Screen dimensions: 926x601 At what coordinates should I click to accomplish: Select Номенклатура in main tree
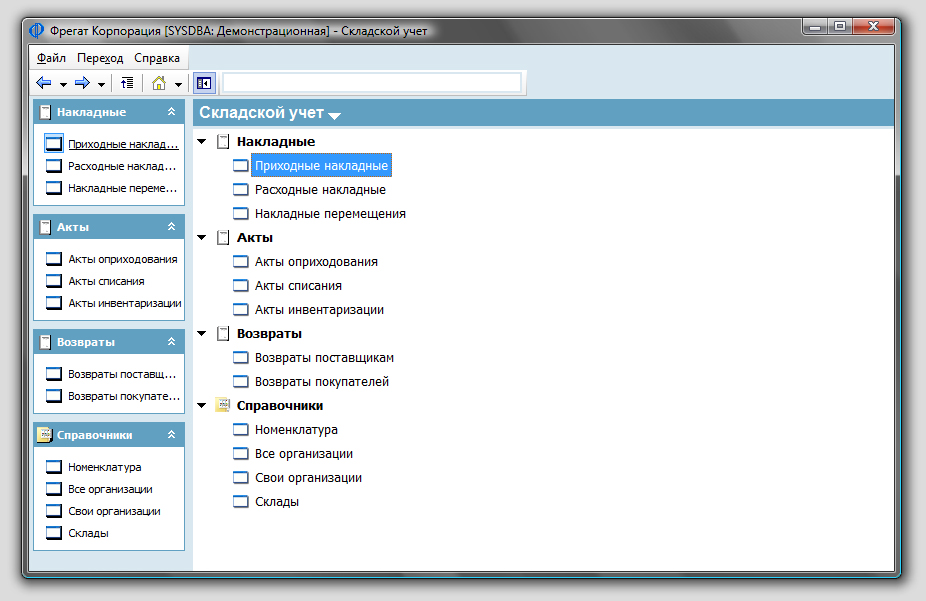click(x=296, y=430)
